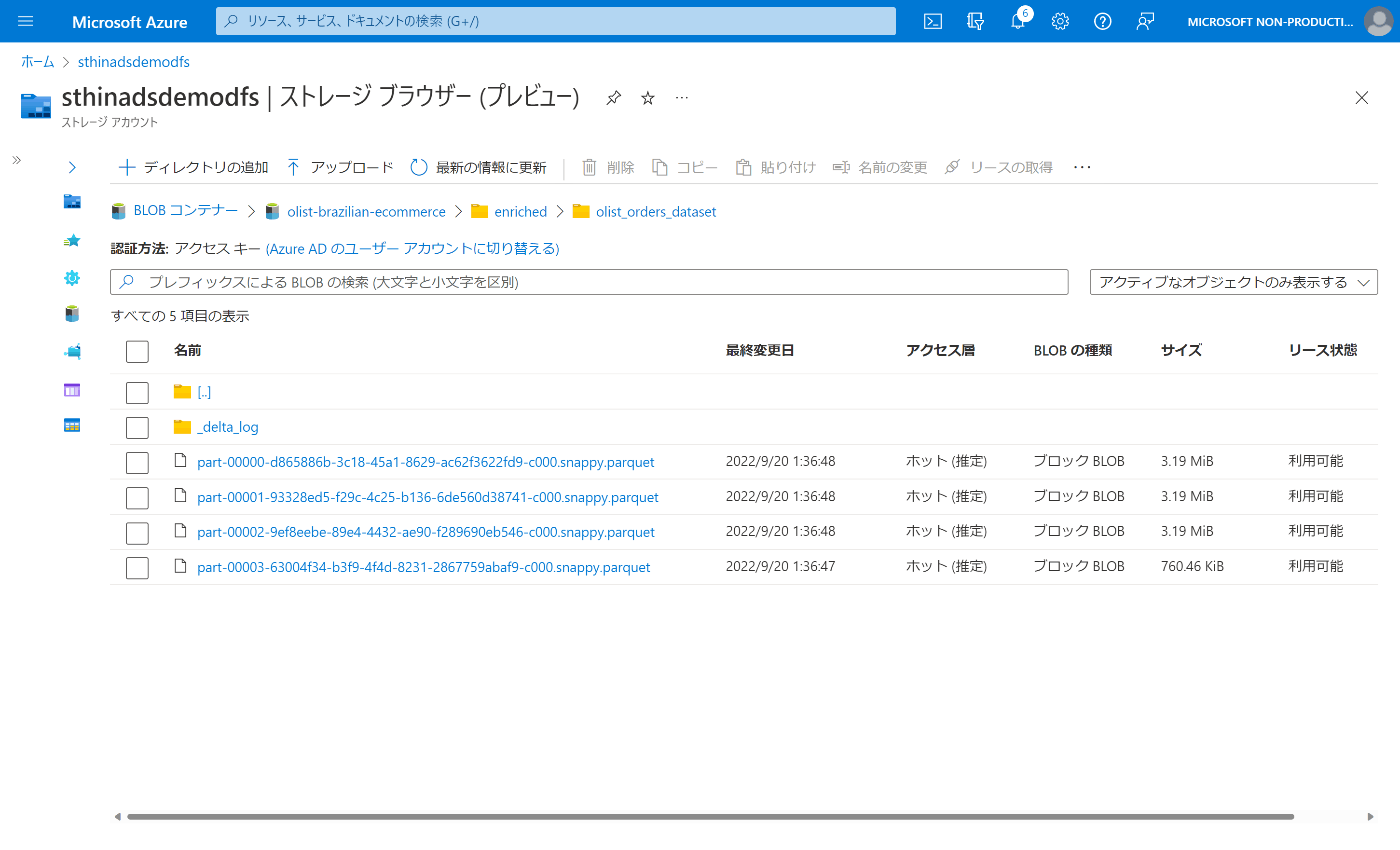Click the 削除 delete toolbar button
The width and height of the screenshot is (1400, 850).
click(608, 167)
